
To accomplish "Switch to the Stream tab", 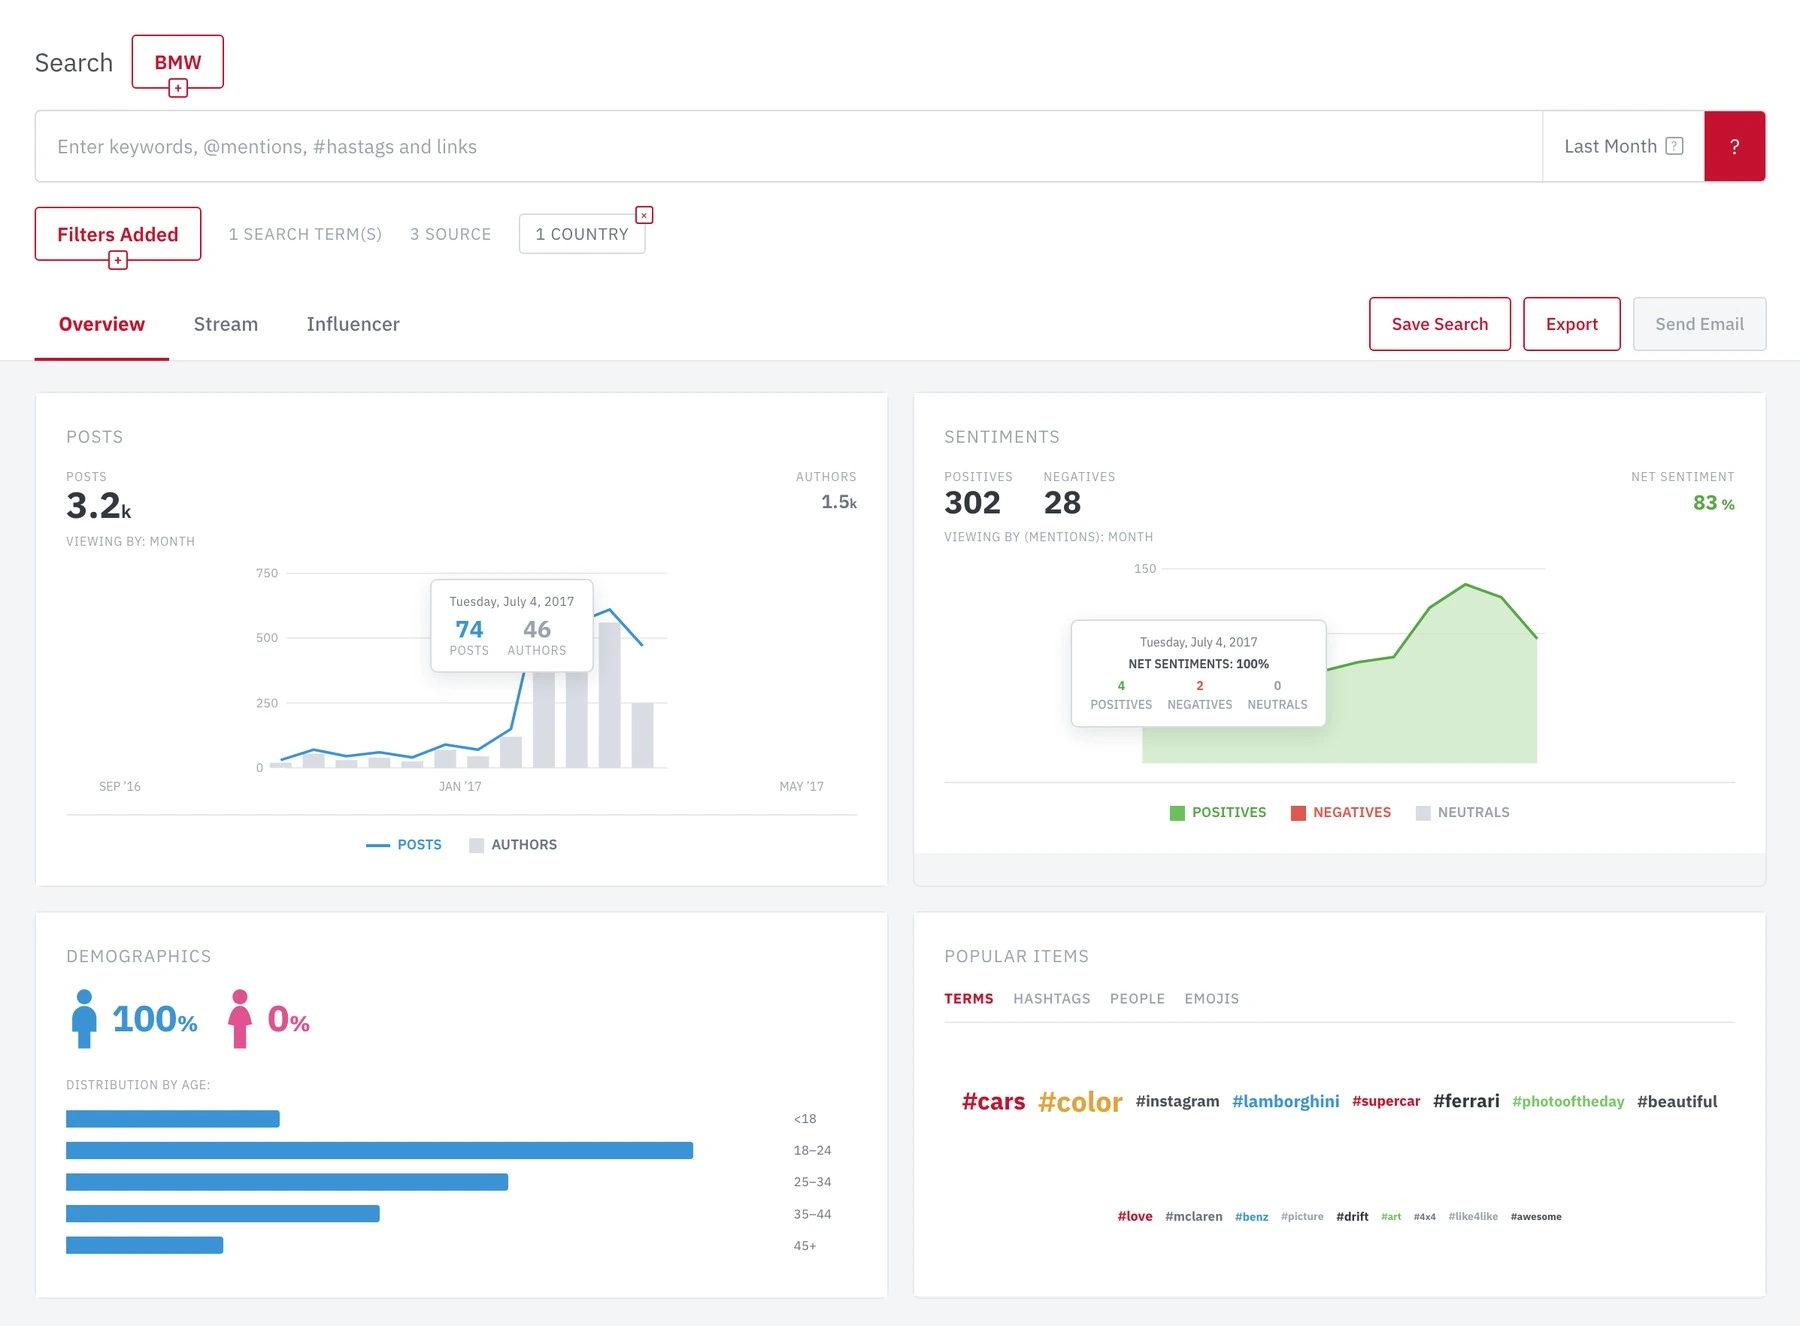I will (x=226, y=324).
